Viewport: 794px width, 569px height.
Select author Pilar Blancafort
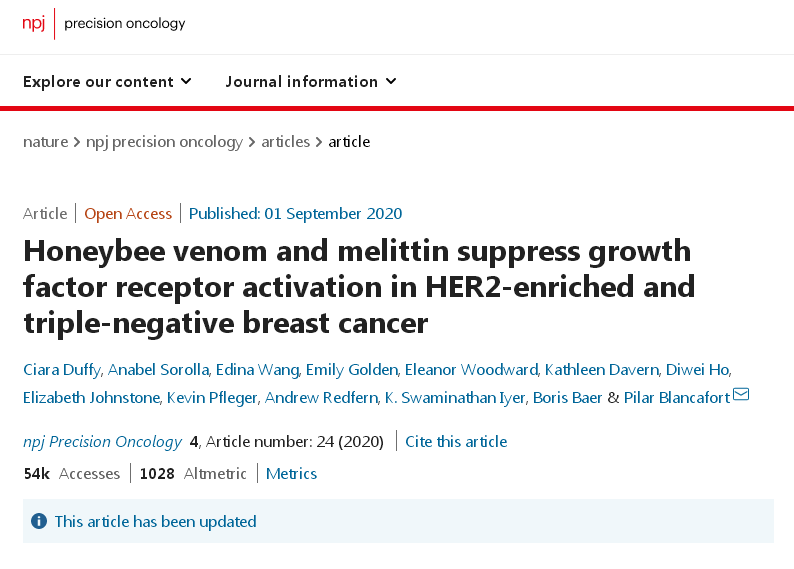pos(677,398)
